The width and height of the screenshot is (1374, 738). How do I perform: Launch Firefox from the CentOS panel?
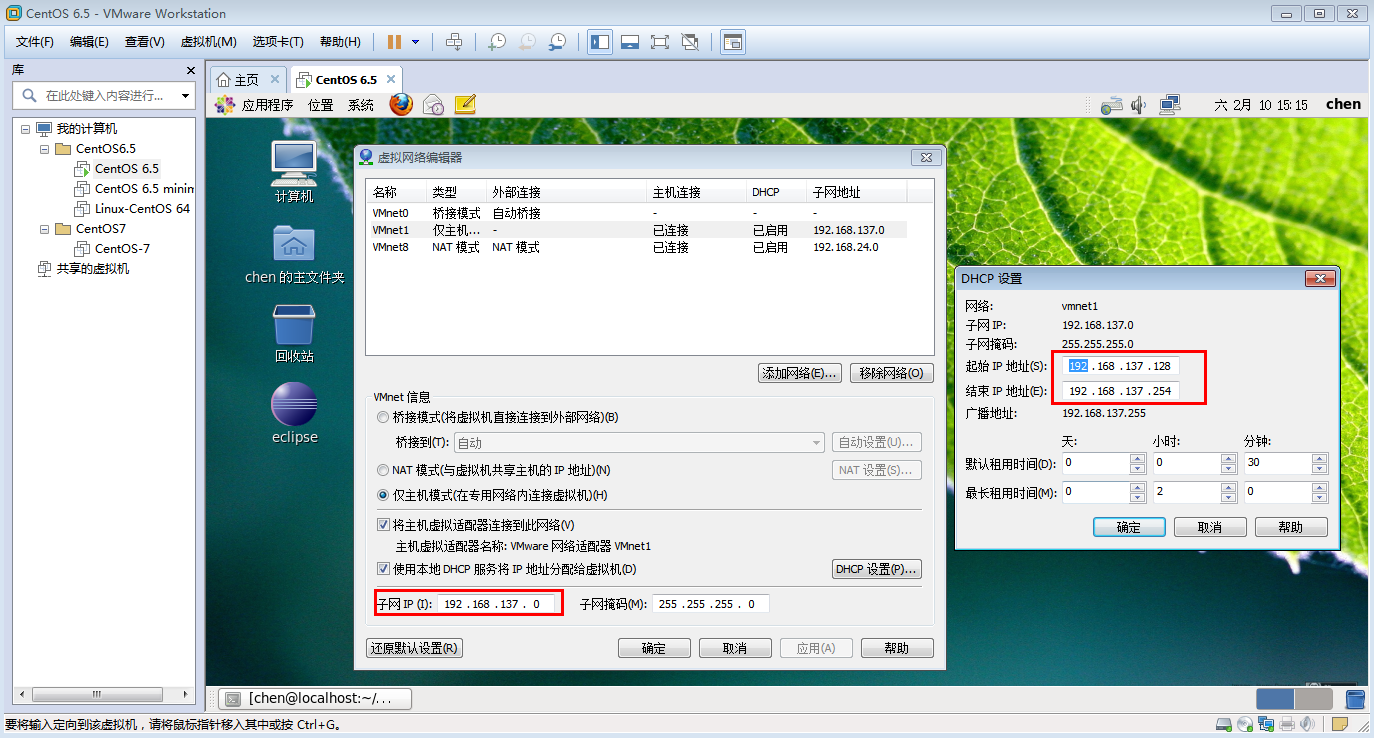[x=401, y=105]
